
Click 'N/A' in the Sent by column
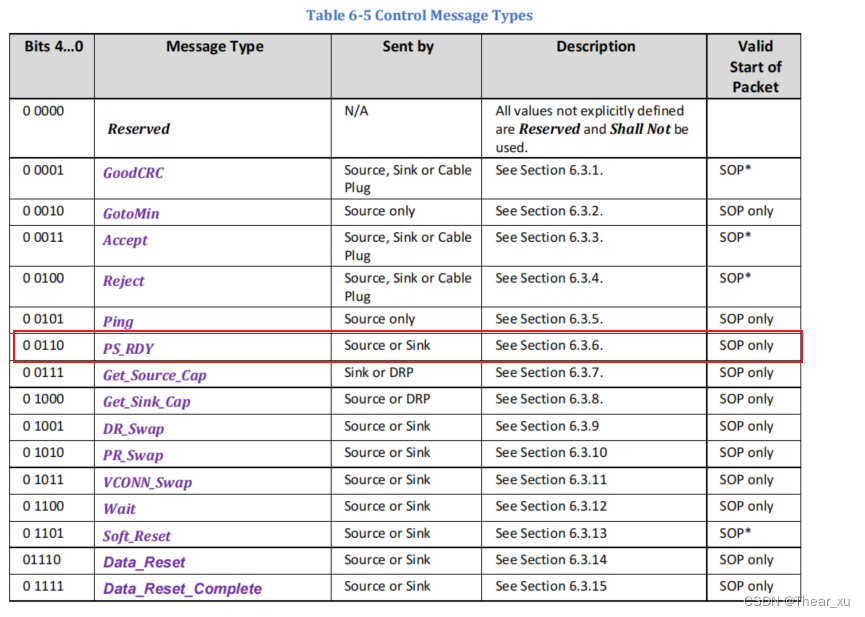click(356, 111)
